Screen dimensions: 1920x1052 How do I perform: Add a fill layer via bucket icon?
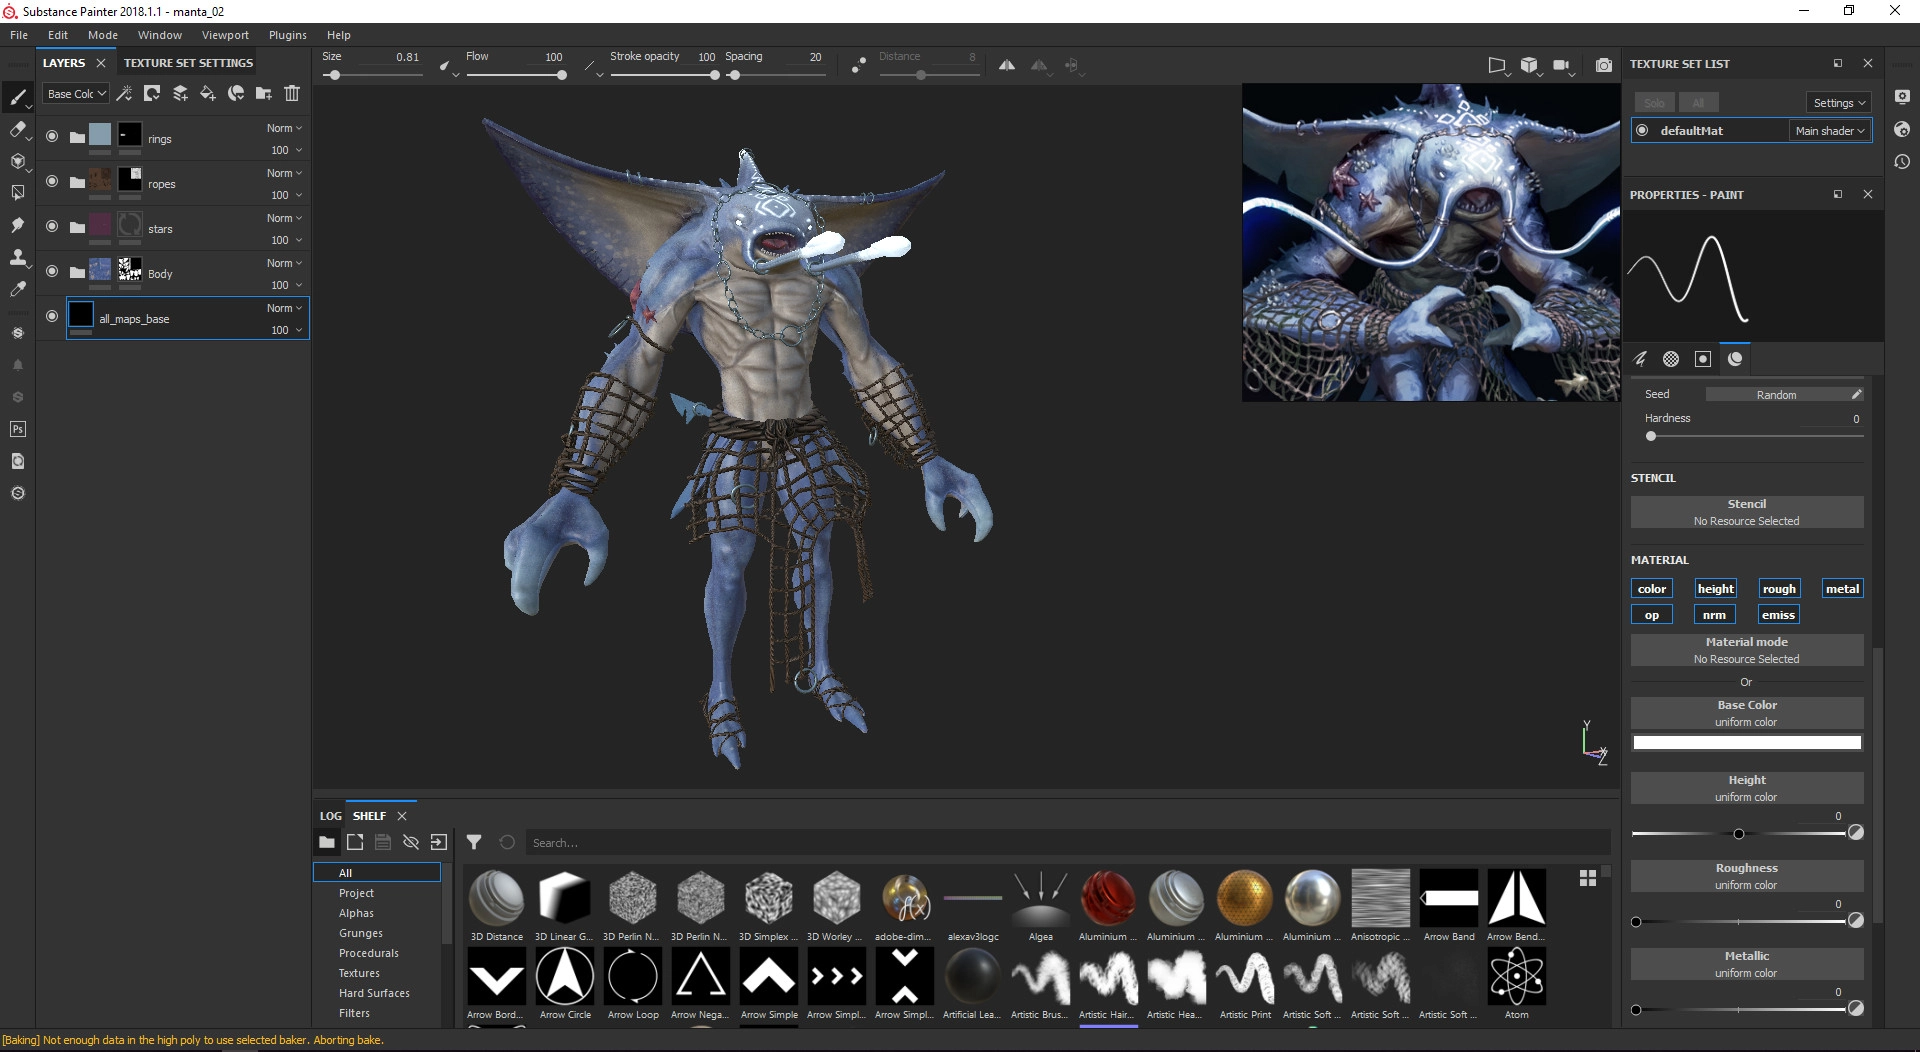(x=208, y=93)
